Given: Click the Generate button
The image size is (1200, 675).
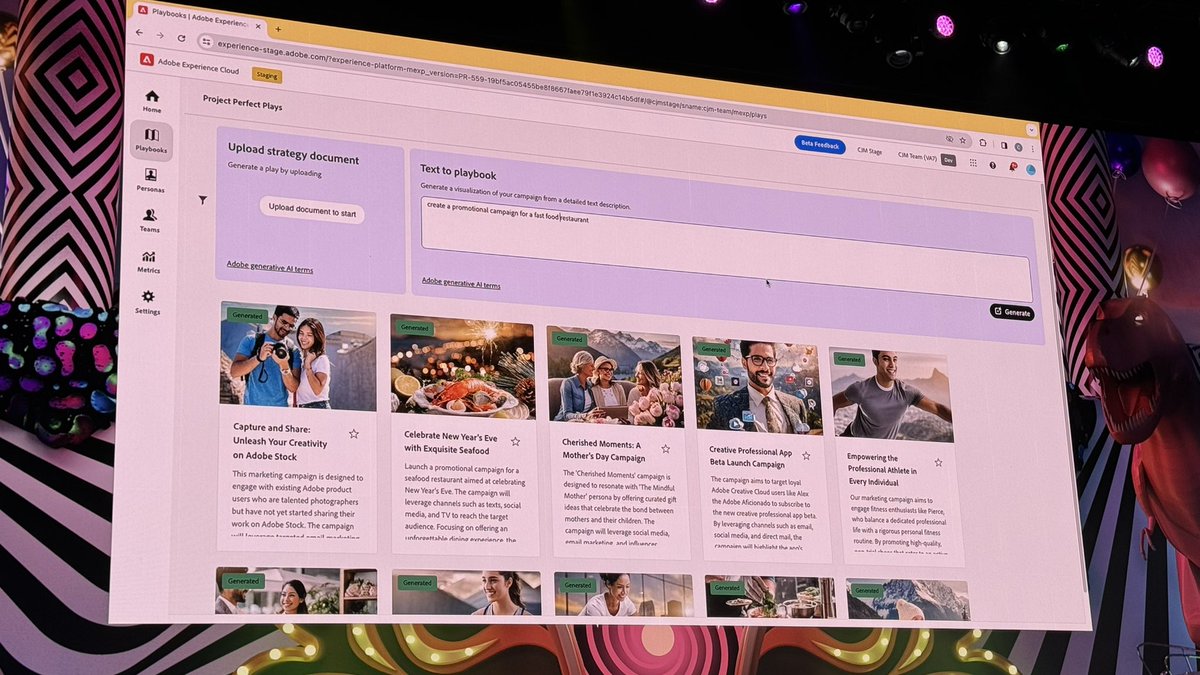Looking at the screenshot, I should click(x=1012, y=312).
